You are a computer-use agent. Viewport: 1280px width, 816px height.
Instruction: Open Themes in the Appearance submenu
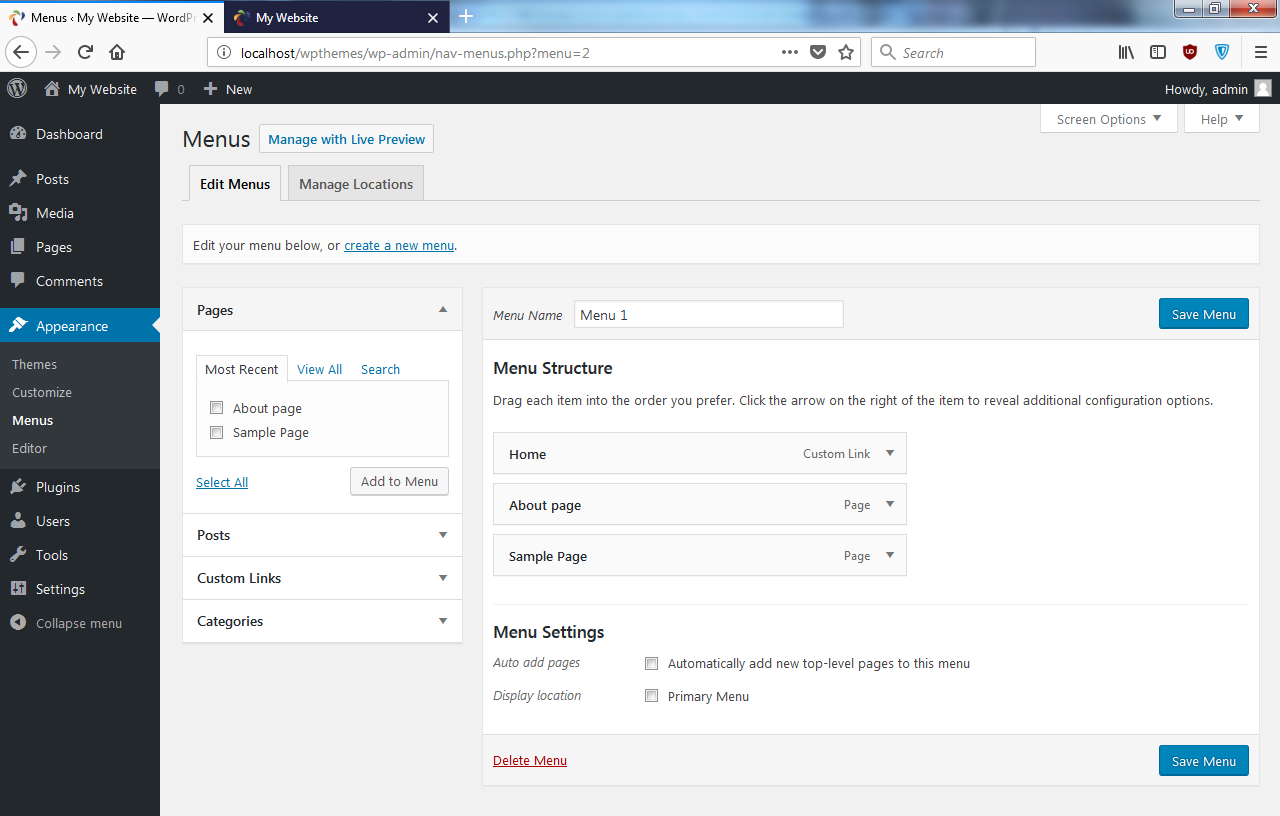click(x=35, y=364)
